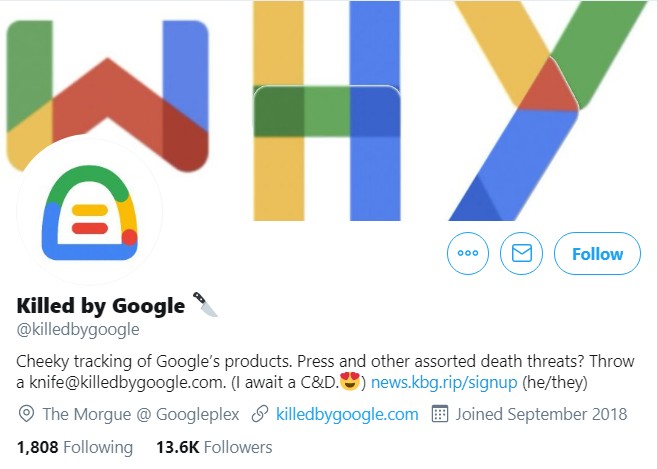Open the WHY banner header image
Viewport: 657px width, 469px height.
pos(328,111)
